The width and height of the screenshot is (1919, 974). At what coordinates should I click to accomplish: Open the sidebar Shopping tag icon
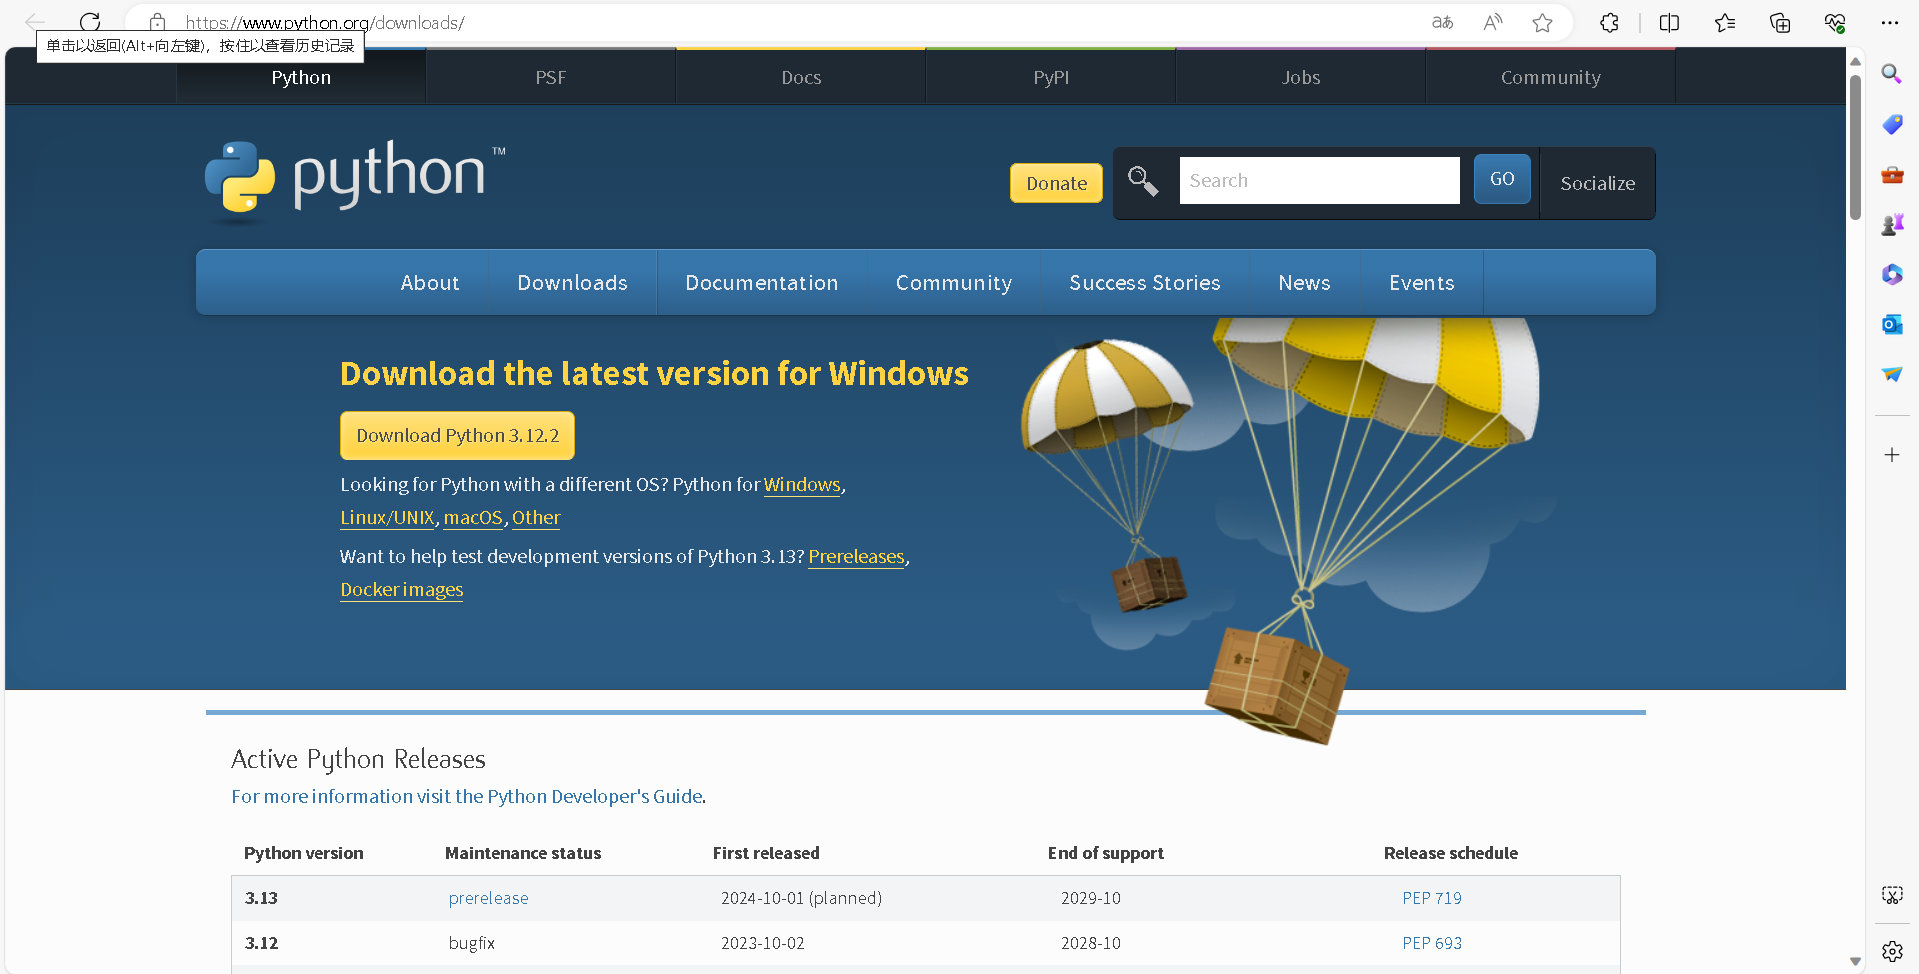pyautogui.click(x=1892, y=124)
